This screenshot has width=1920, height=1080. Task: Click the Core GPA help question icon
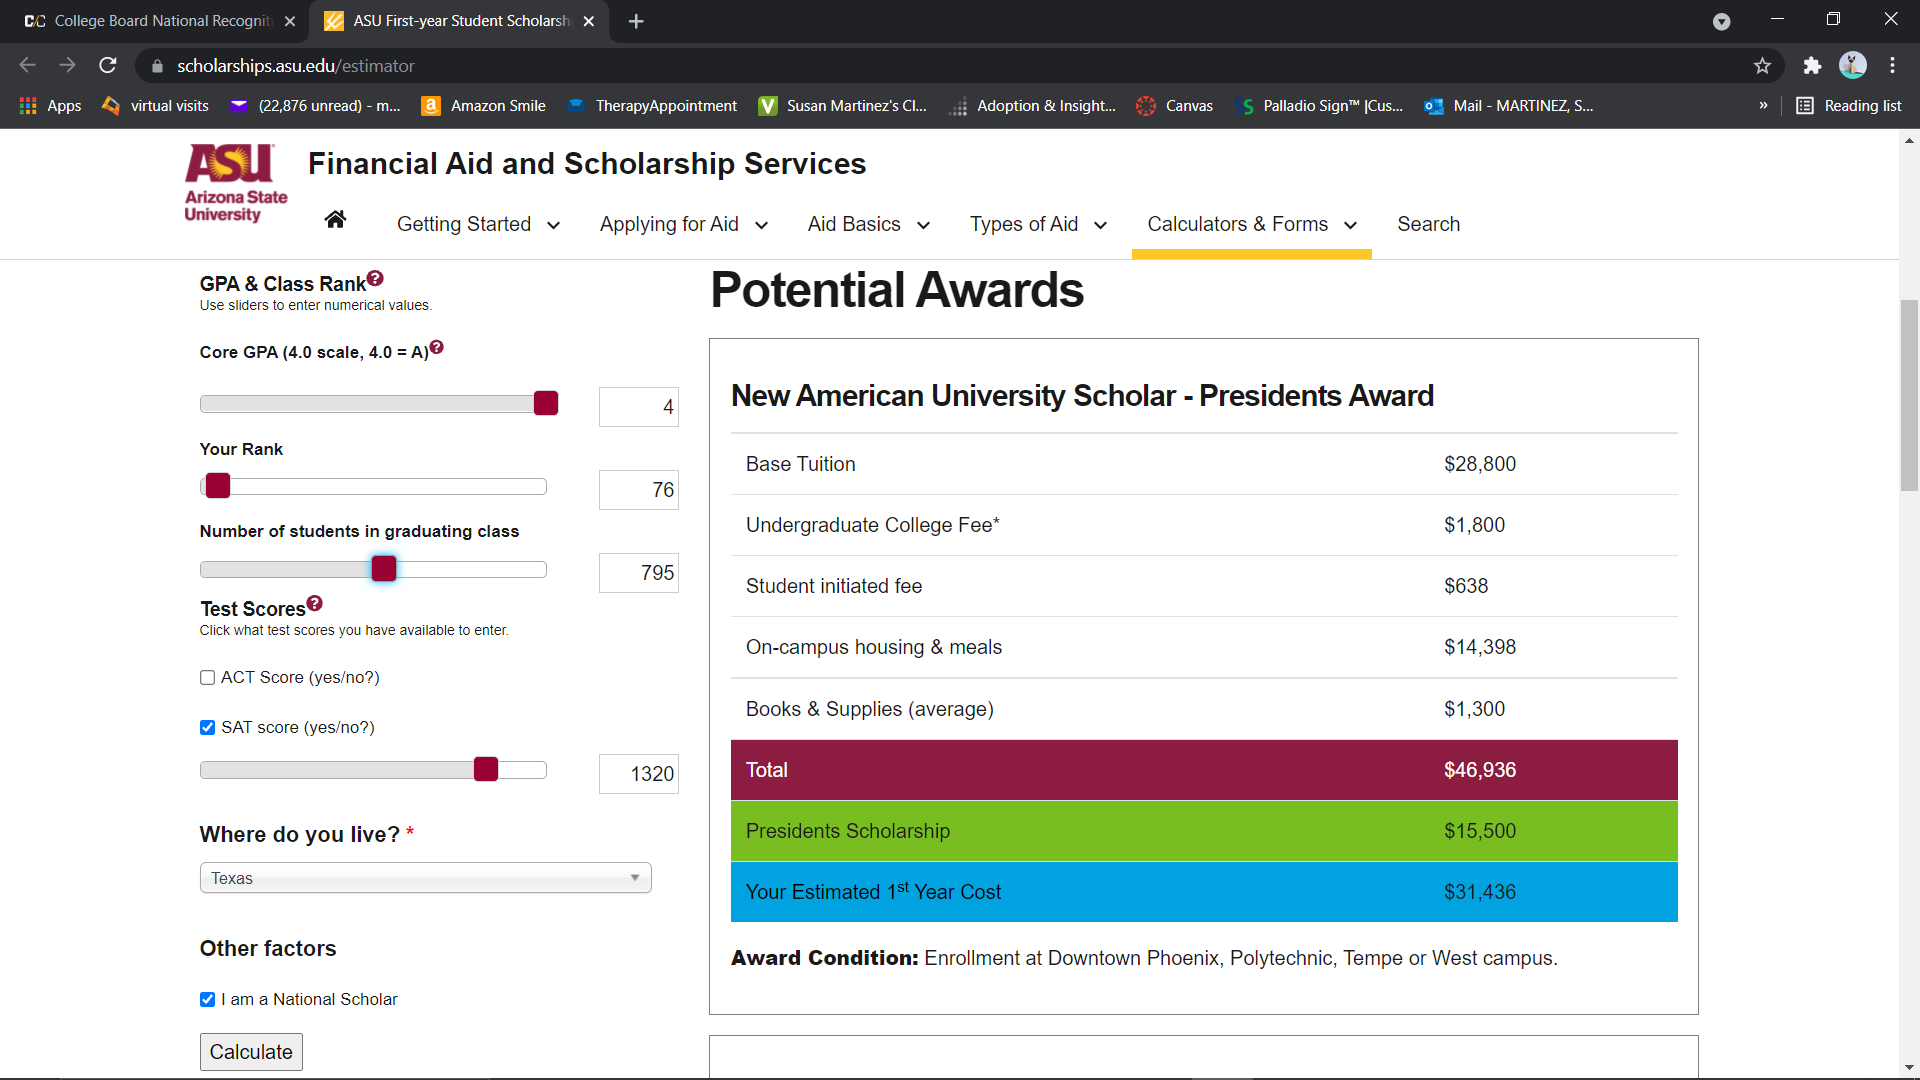437,348
